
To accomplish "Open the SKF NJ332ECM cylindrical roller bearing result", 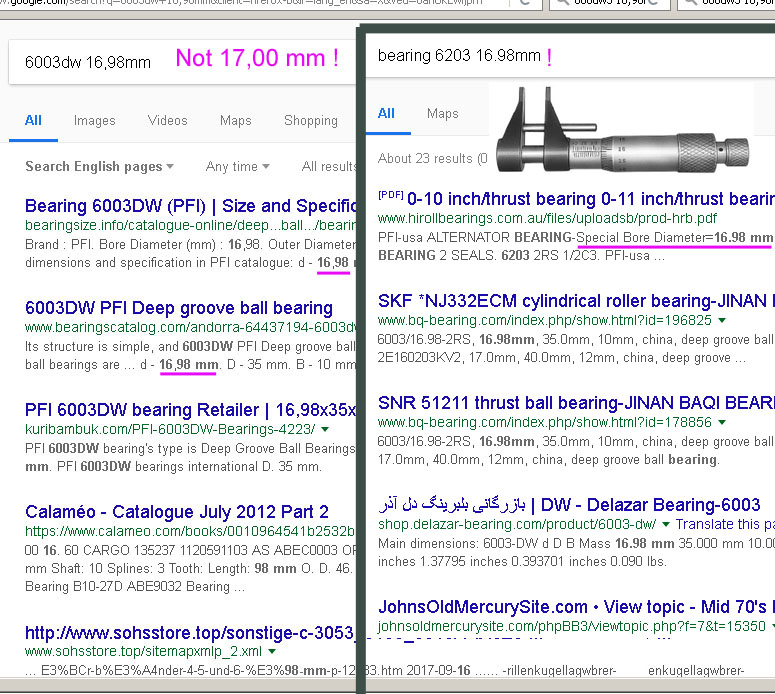I will click(x=576, y=301).
